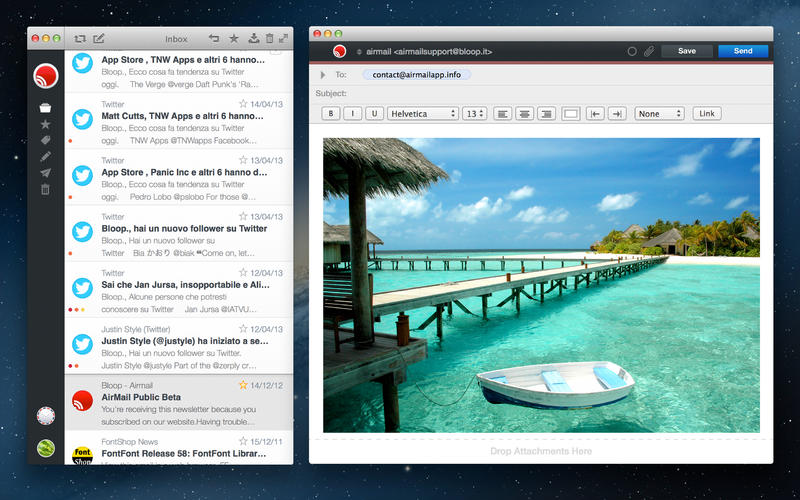Open the font size 13 dropdown
This screenshot has width=800, height=500.
pyautogui.click(x=474, y=114)
